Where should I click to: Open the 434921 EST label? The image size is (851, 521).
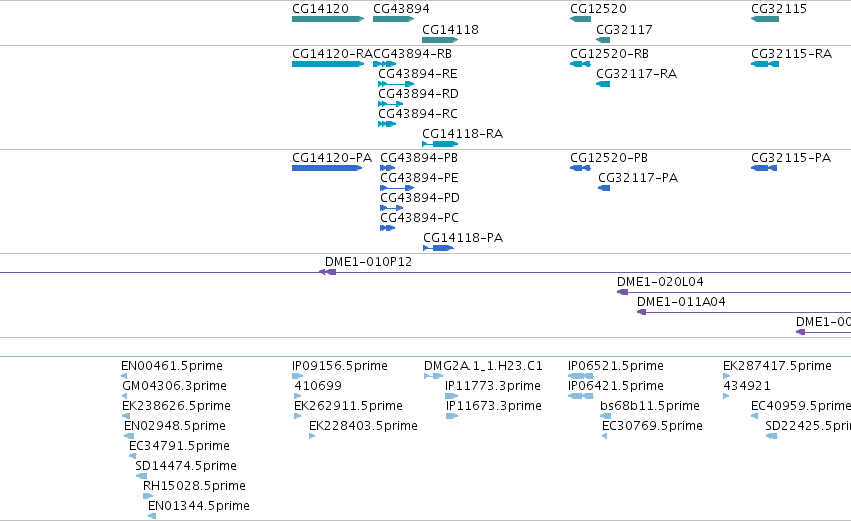tap(747, 386)
